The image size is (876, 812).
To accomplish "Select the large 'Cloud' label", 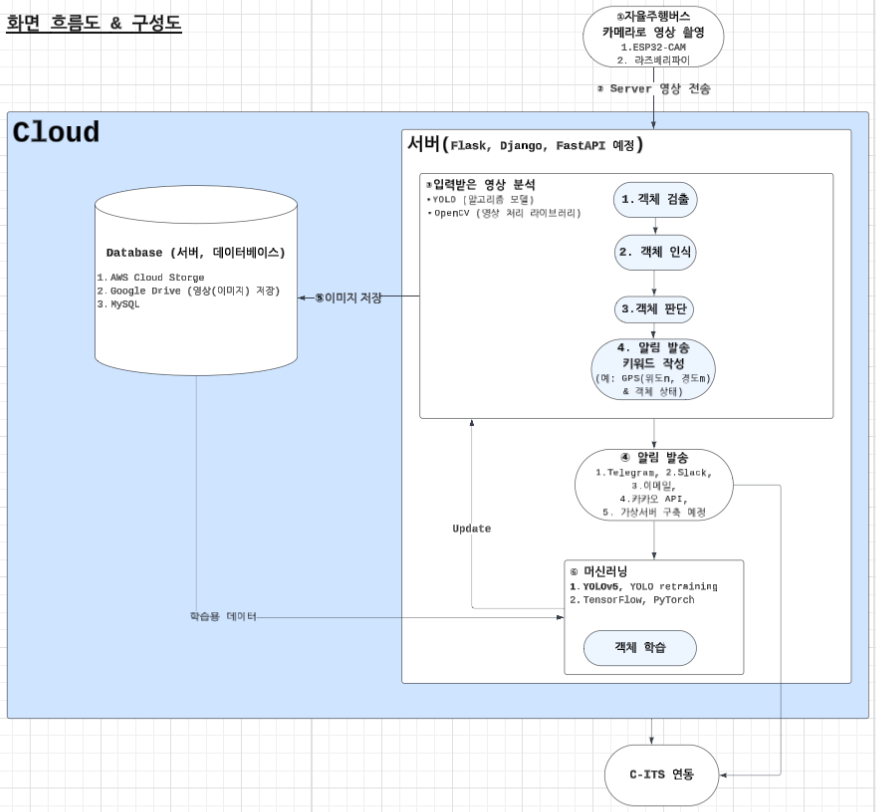I will [x=56, y=133].
